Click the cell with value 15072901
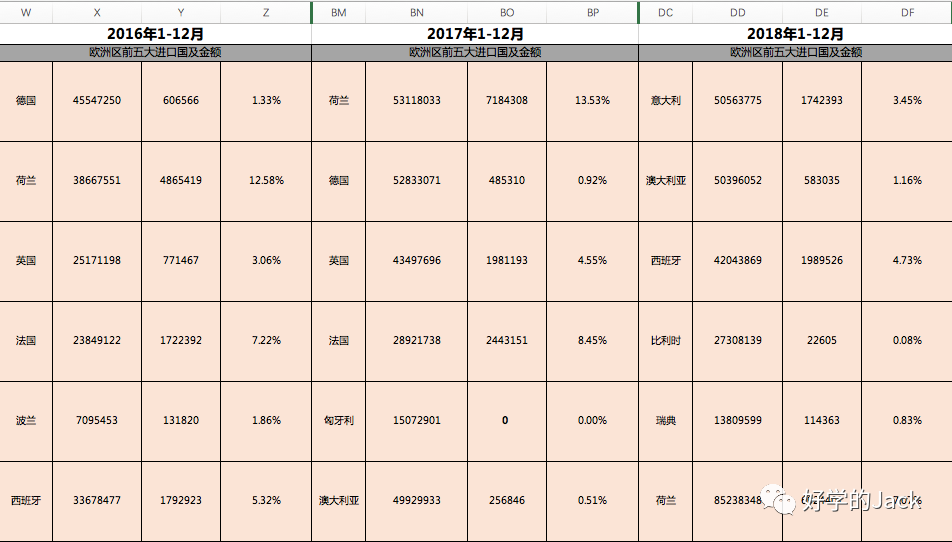 (x=416, y=421)
